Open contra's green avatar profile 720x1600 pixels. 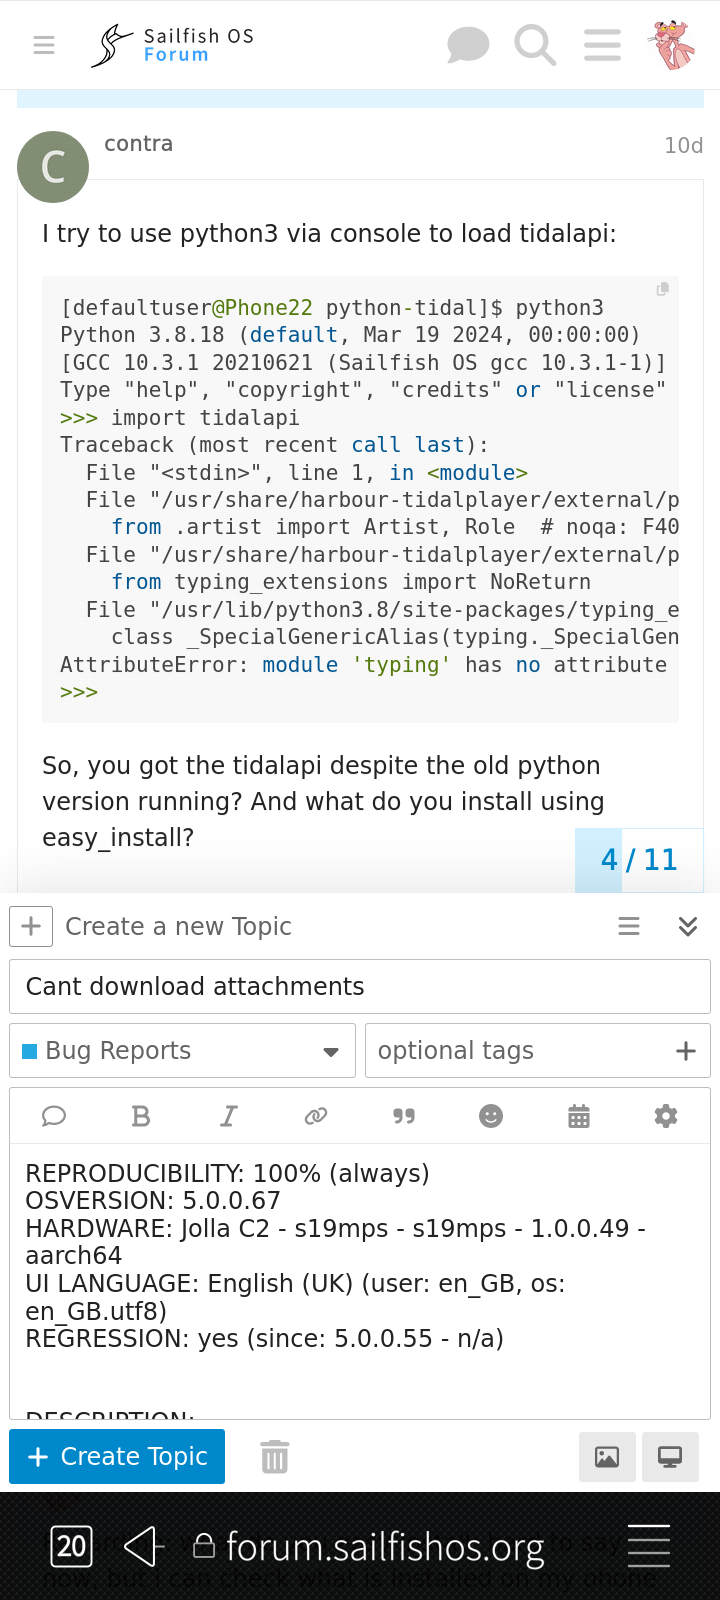53,167
